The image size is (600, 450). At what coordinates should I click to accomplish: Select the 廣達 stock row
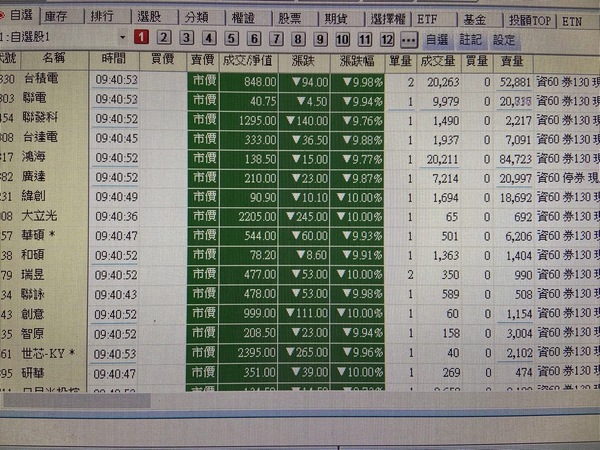(x=300, y=178)
